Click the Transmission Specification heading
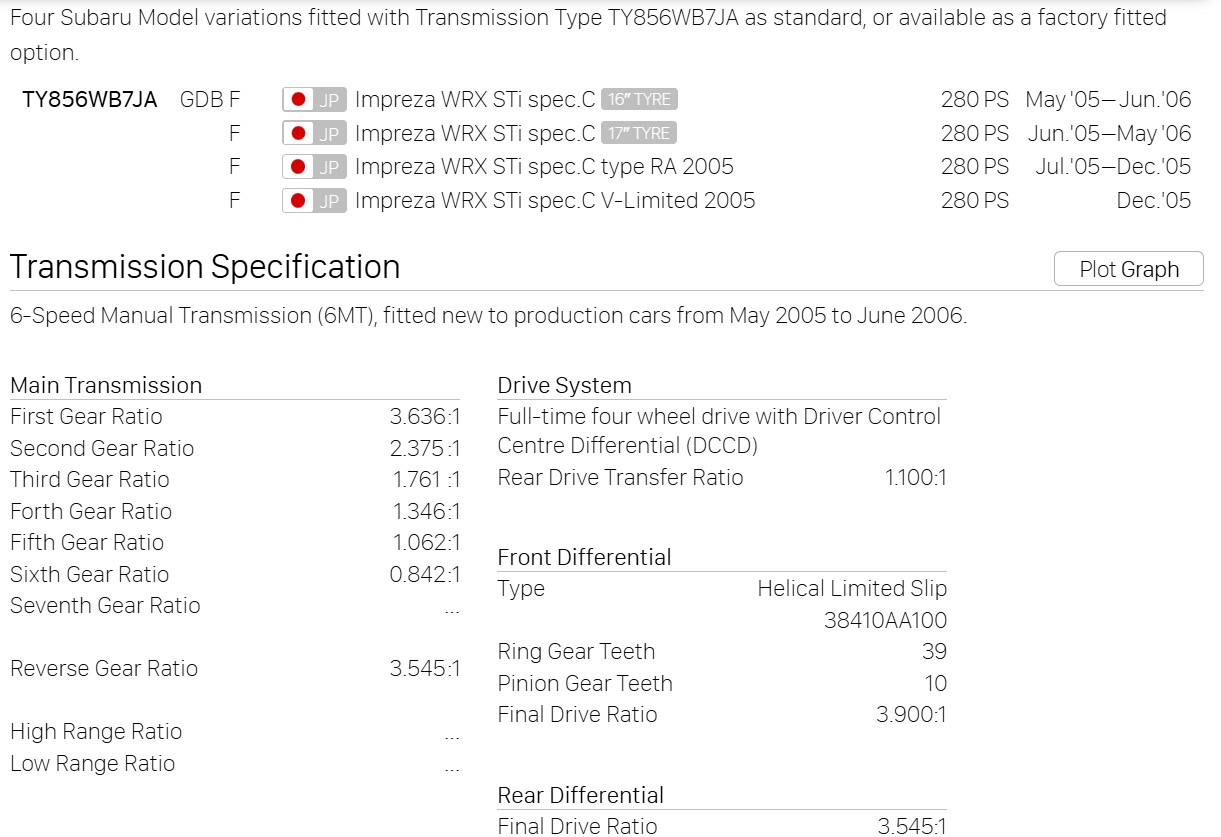1221x837 pixels. [x=205, y=267]
